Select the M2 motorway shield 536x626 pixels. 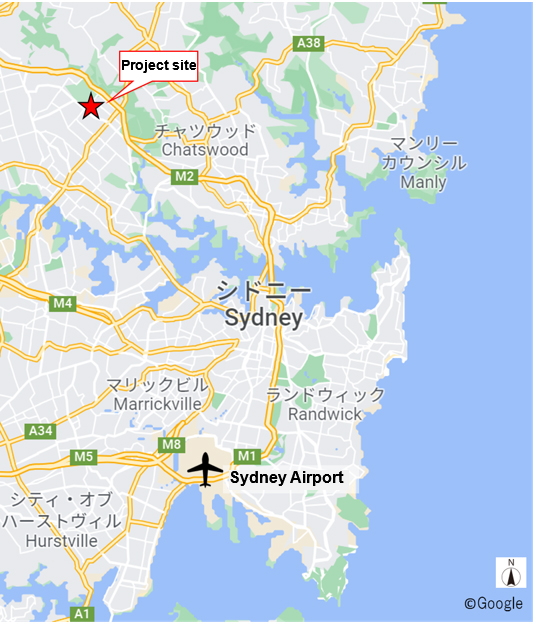pos(184,176)
